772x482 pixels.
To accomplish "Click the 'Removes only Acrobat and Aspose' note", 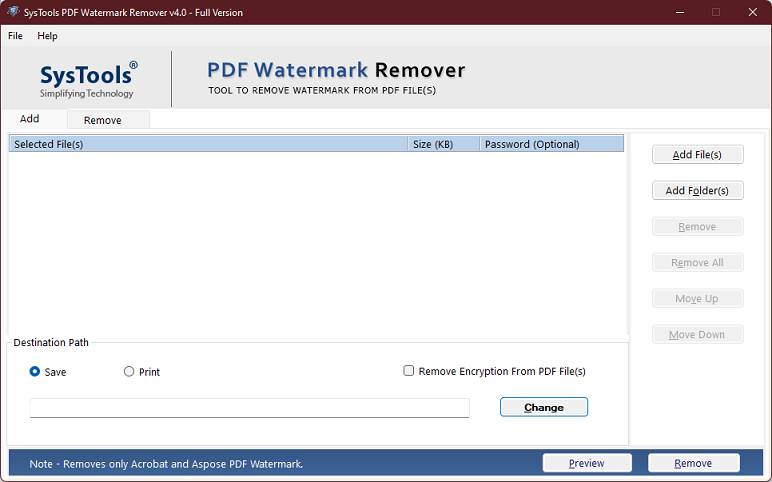I will pyautogui.click(x=166, y=464).
